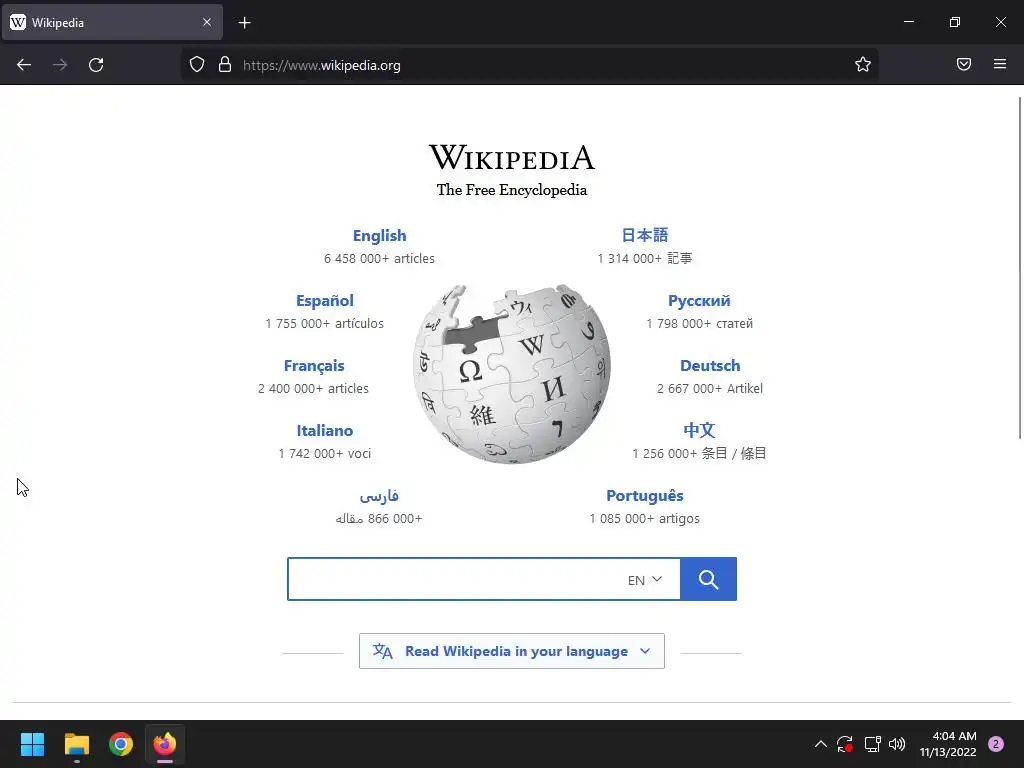Reload the Wikipedia page

click(x=96, y=65)
